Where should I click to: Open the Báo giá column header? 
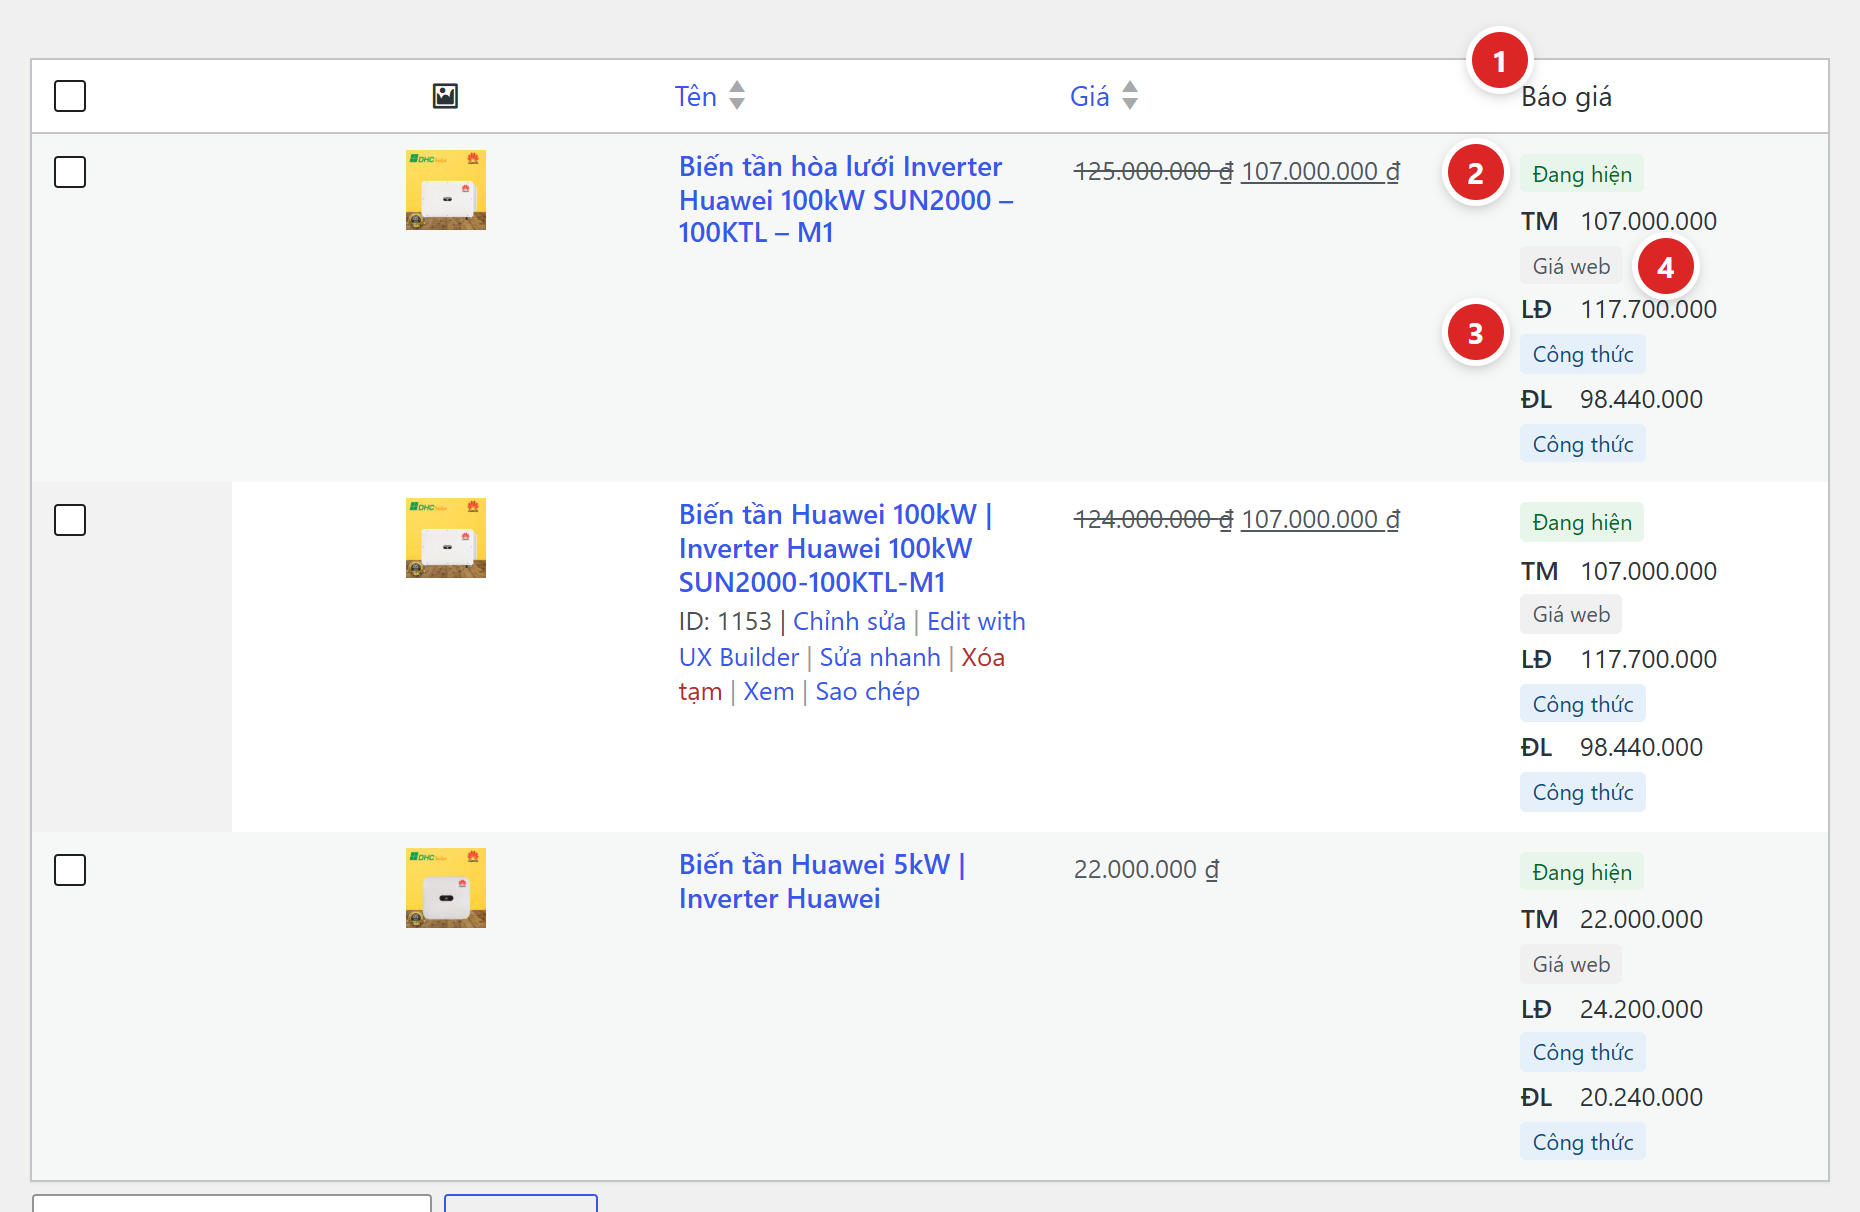tap(1566, 97)
